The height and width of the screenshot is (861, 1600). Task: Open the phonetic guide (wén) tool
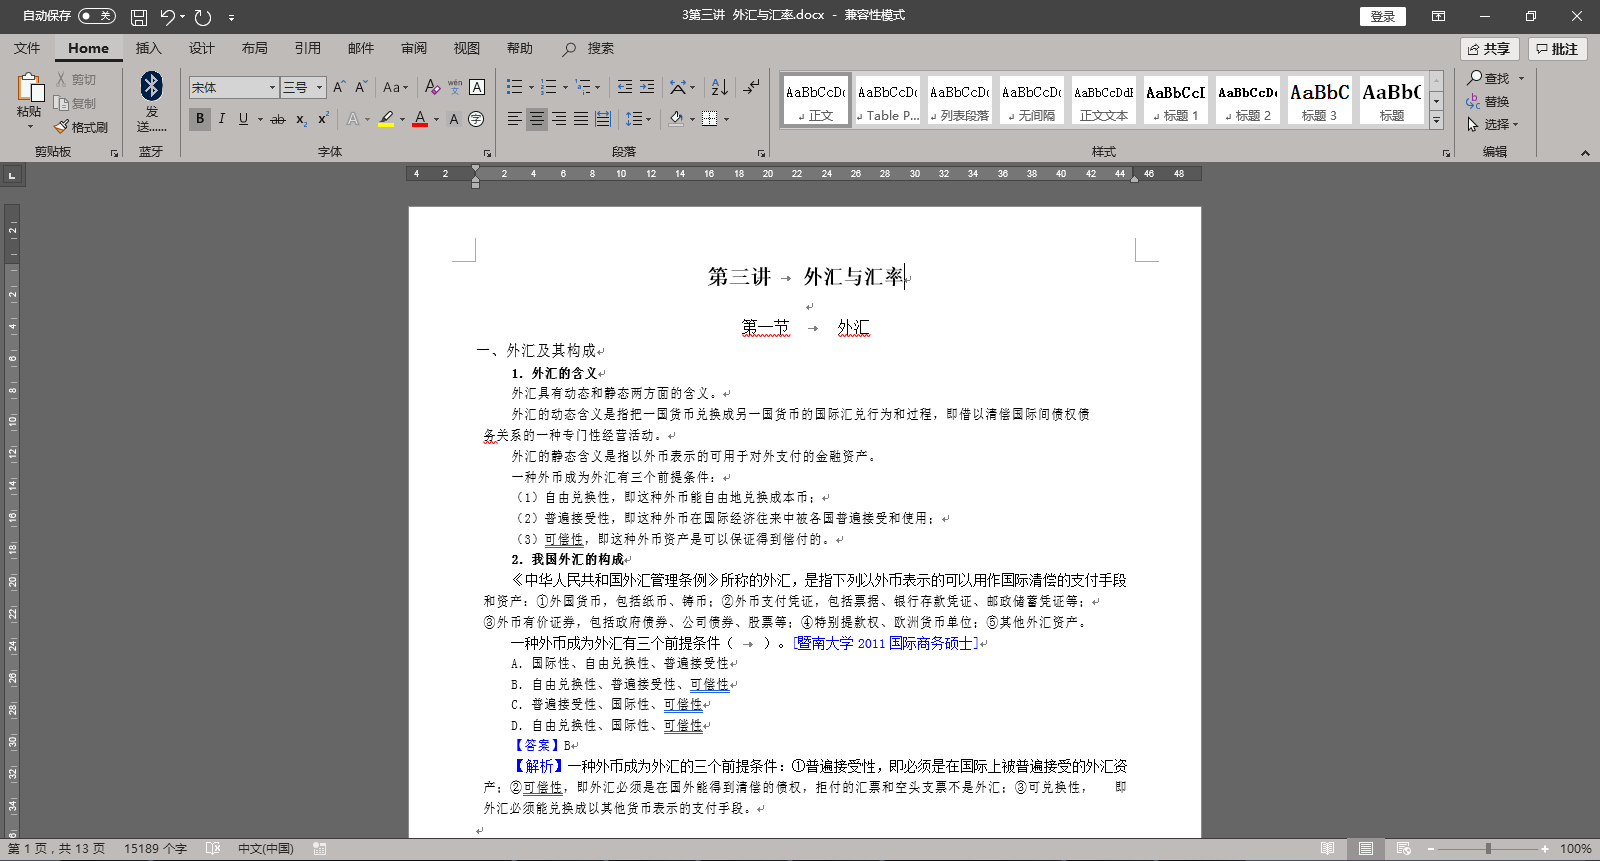pyautogui.click(x=455, y=87)
